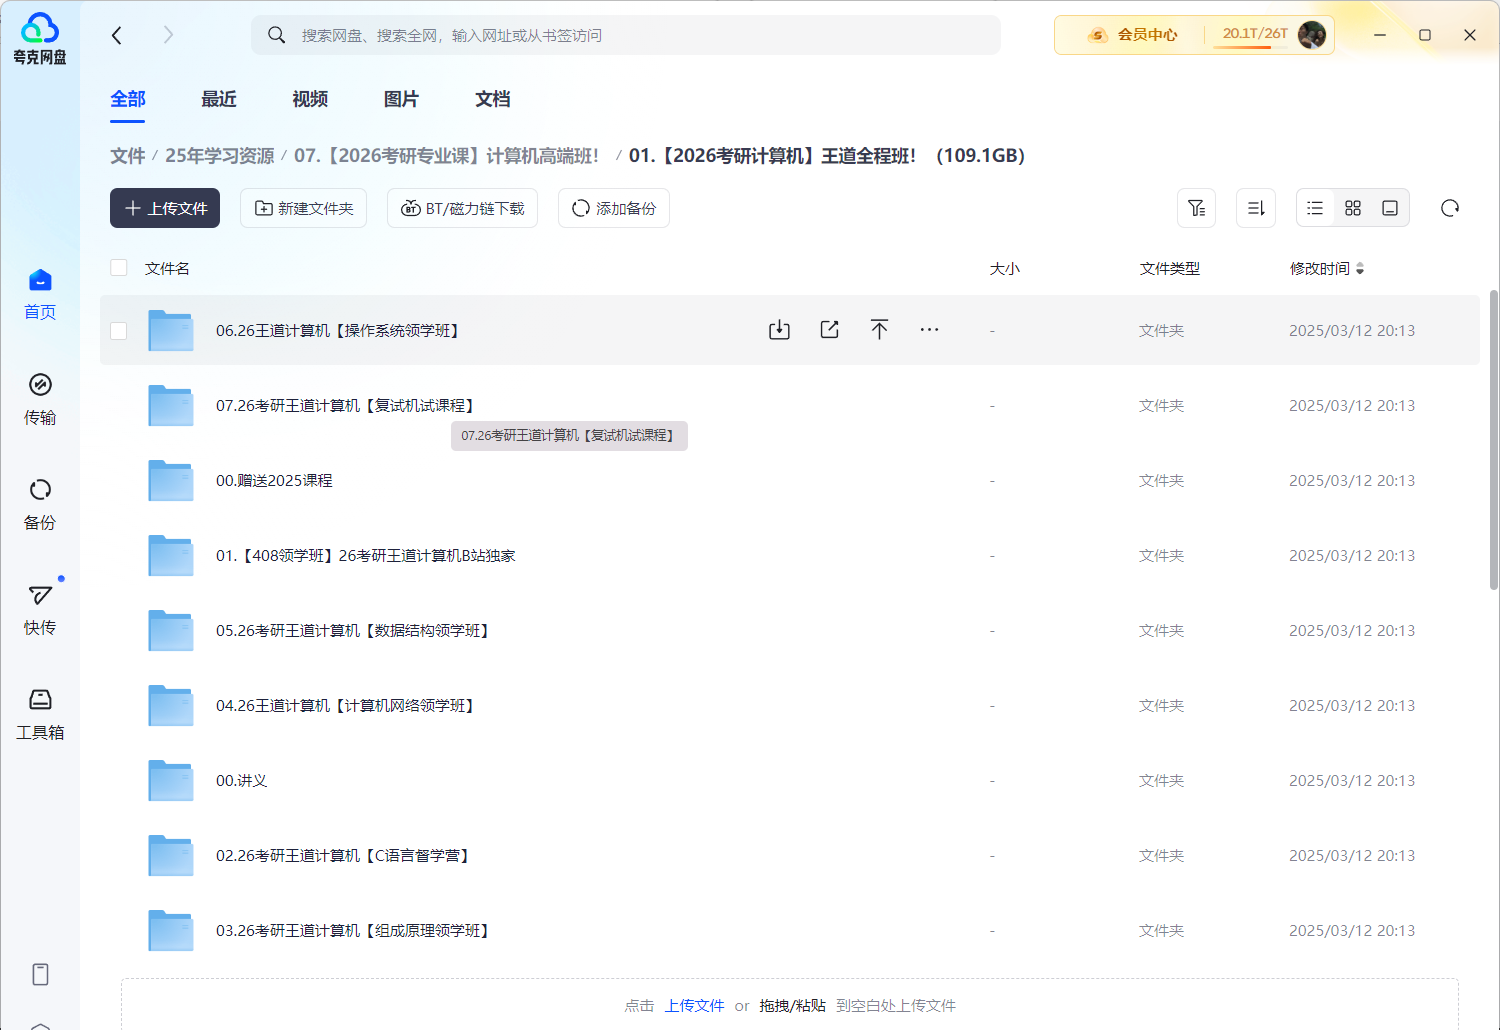This screenshot has height=1030, width=1500.
Task: Click the 上传文件 upload button
Action: tap(165, 208)
